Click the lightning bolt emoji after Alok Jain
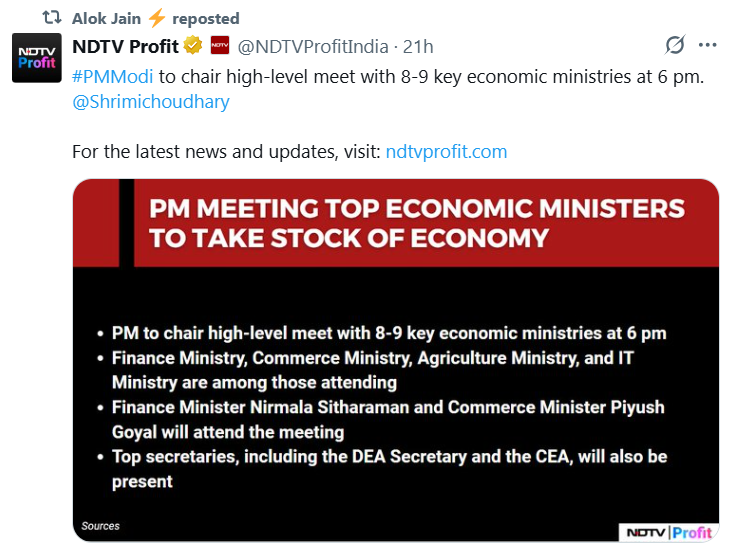This screenshot has width=740, height=552. [x=157, y=18]
